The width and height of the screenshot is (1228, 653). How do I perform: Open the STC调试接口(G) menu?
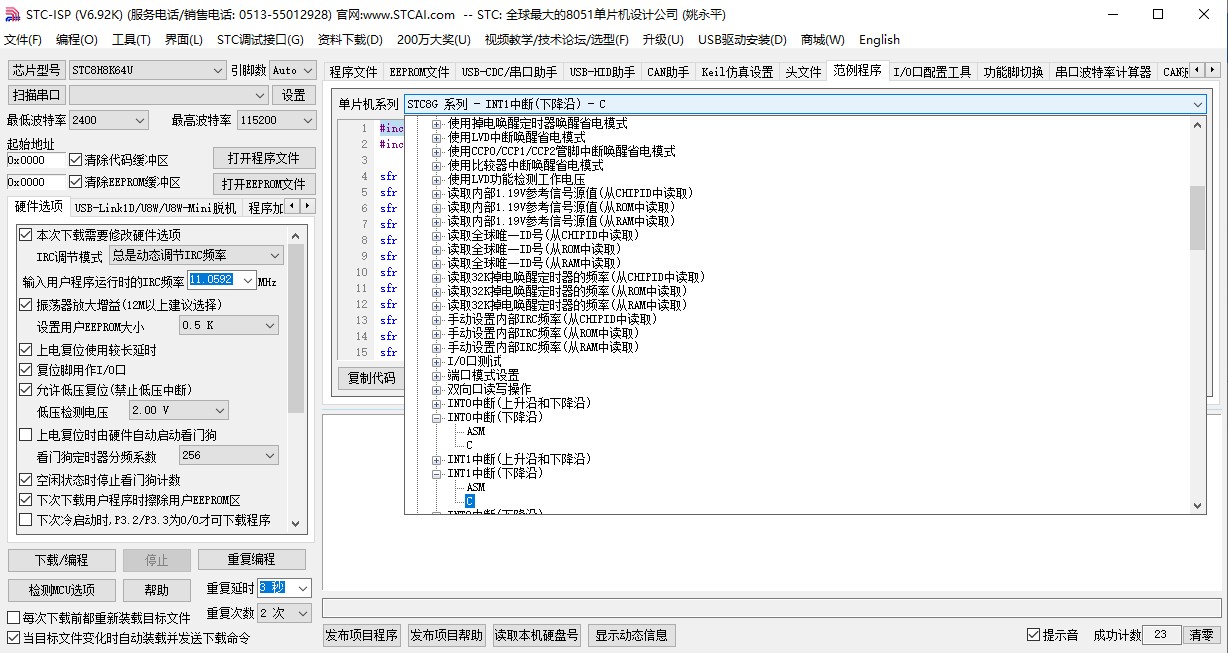click(x=260, y=40)
